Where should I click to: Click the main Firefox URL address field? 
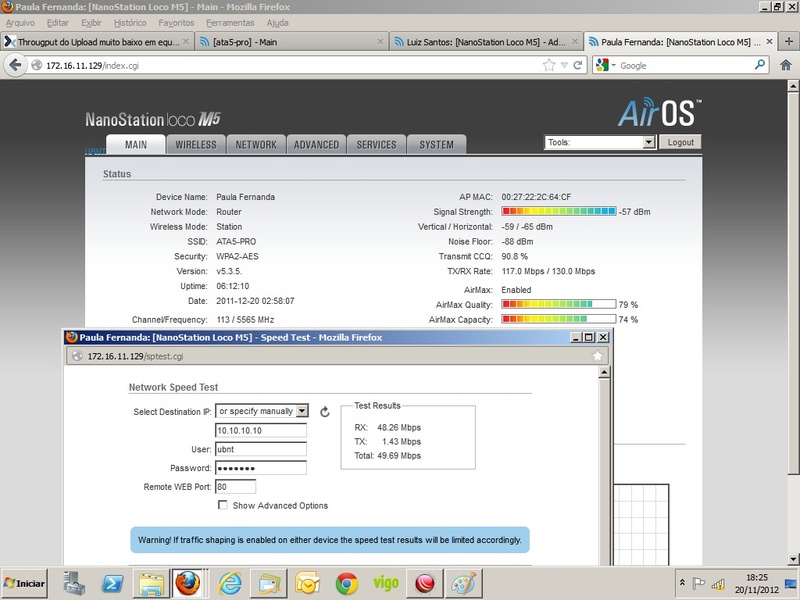coord(291,65)
